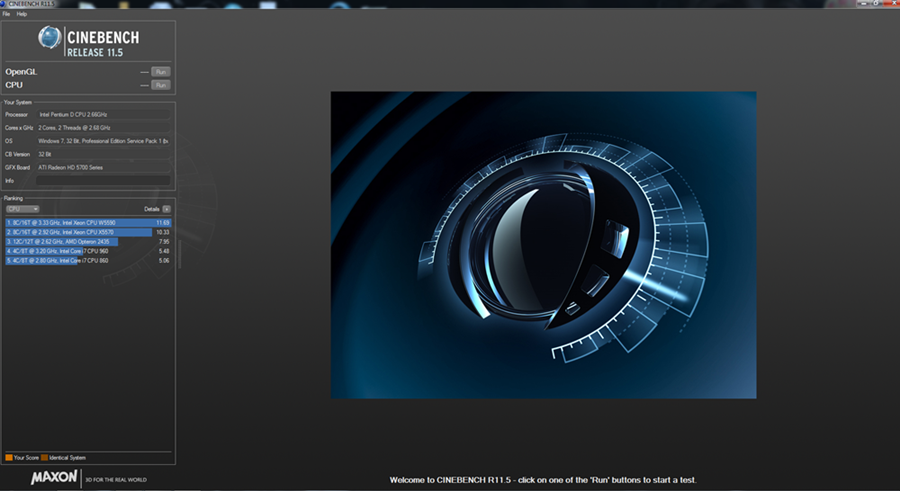
Task: Select the Xeon W5590 ranking entry
Action: point(88,222)
